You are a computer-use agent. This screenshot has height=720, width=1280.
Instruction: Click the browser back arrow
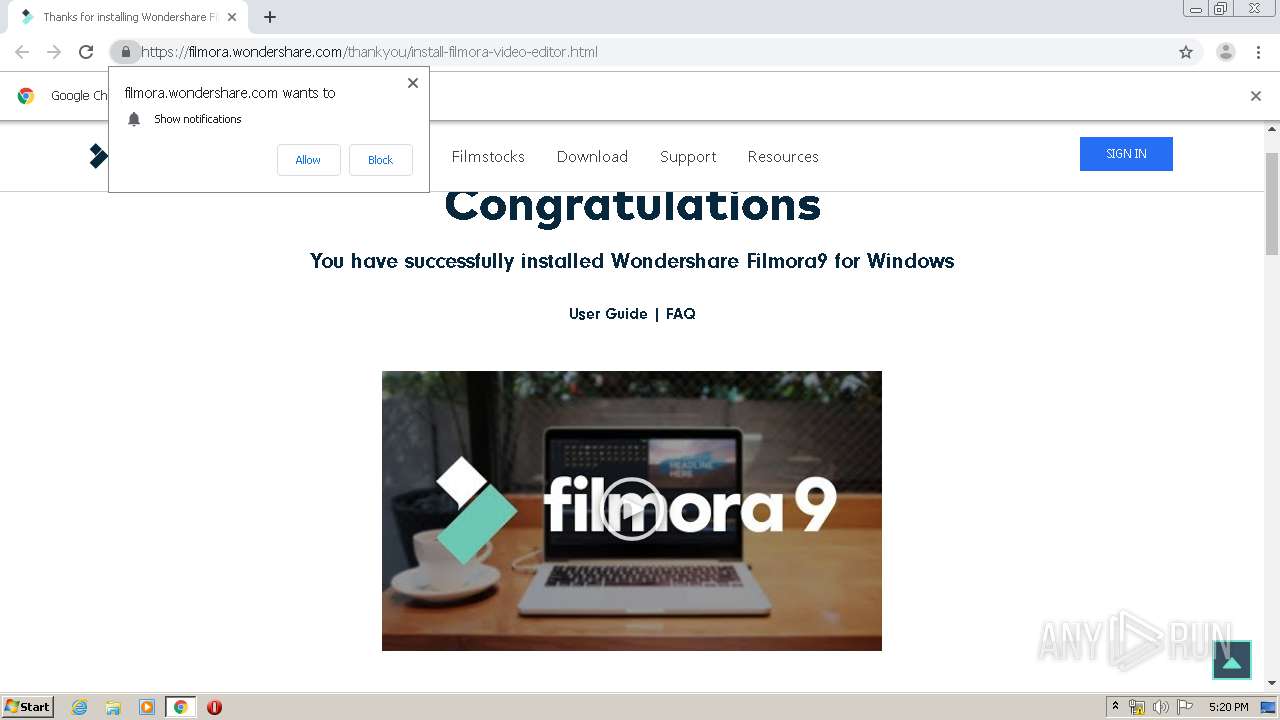tap(22, 52)
